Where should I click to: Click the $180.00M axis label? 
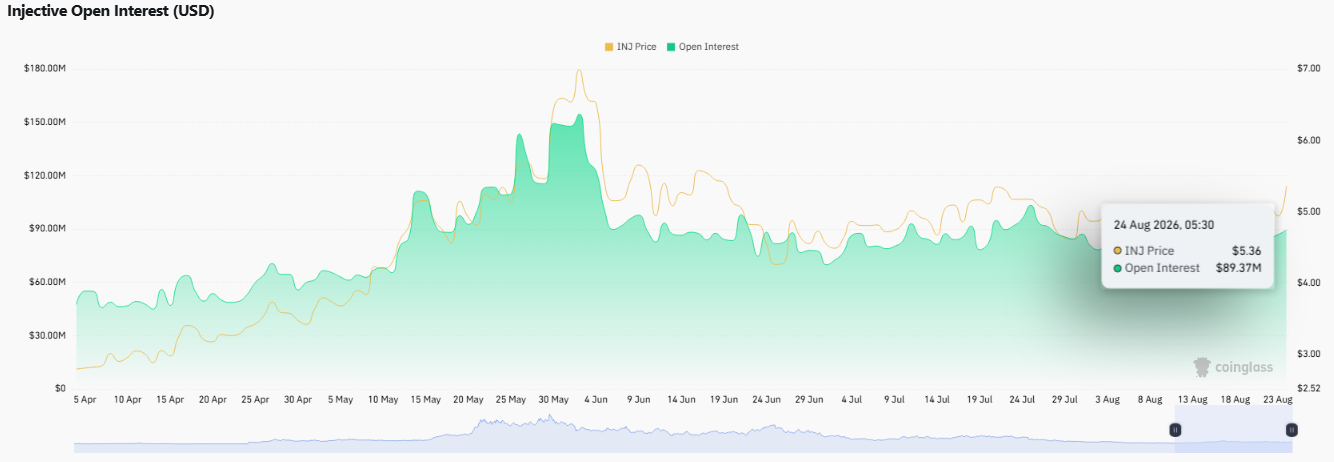(45, 68)
